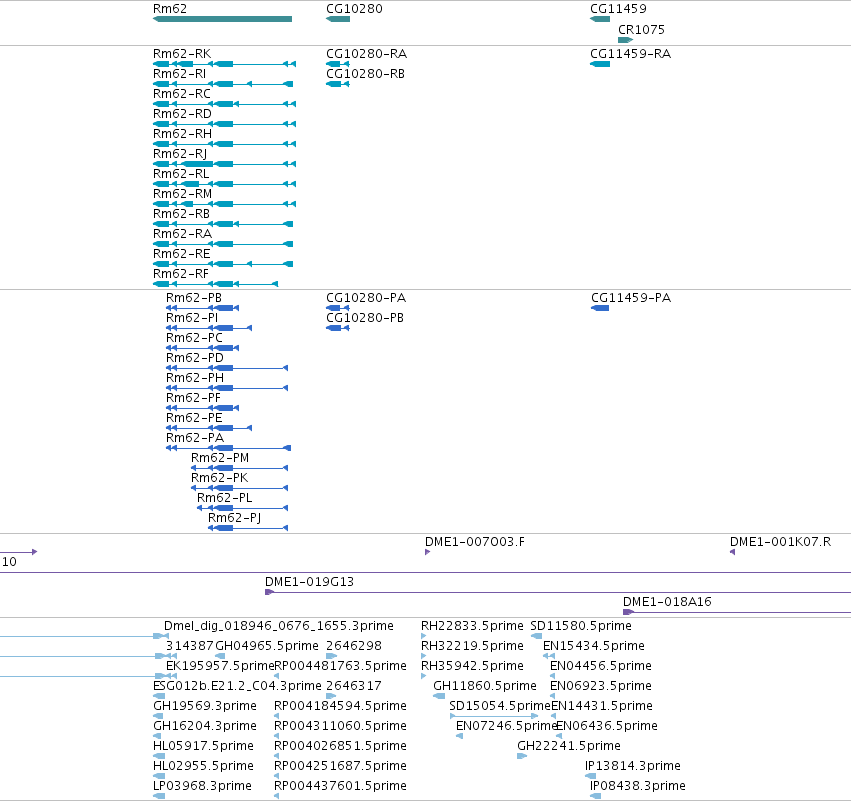Screen dimensions: 851x801
Task: Click RP004311060.5prime label
Action: click(340, 726)
